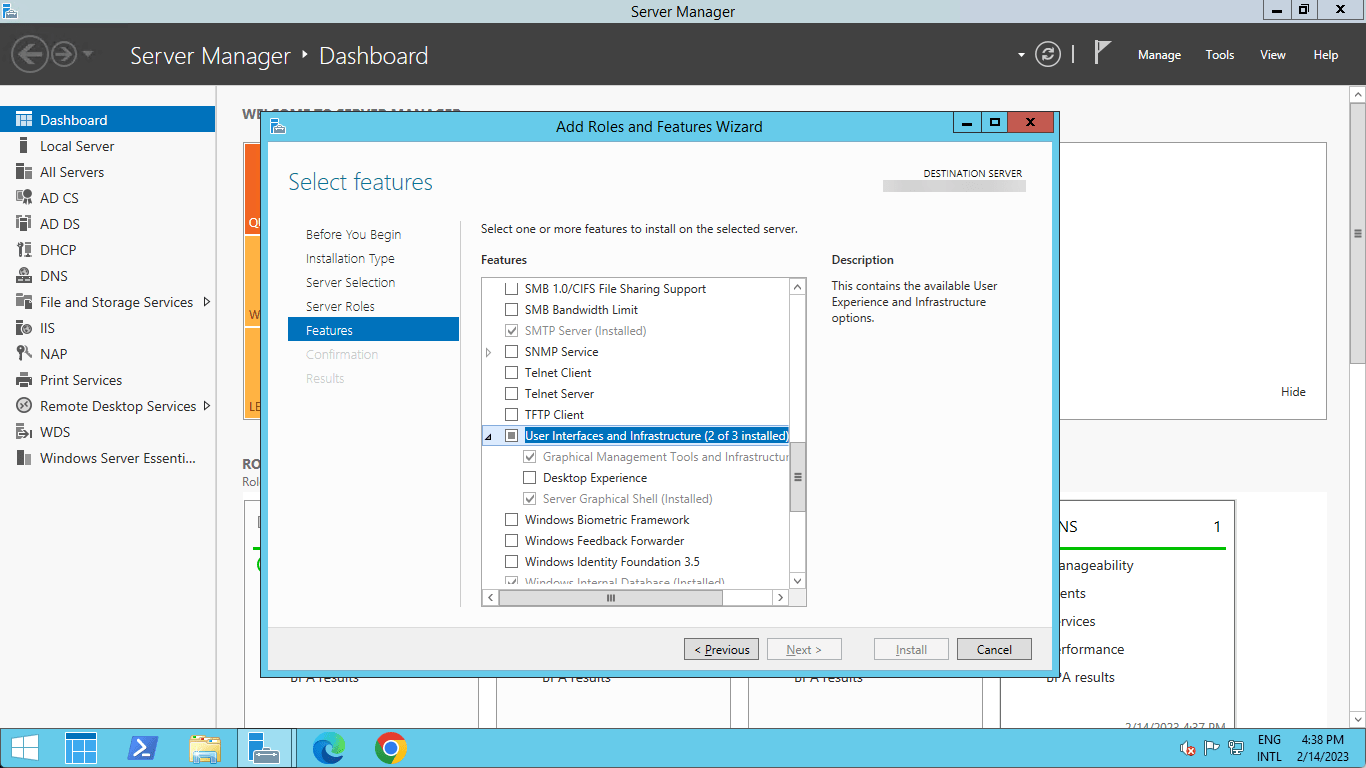Click the WDS role icon
The width and height of the screenshot is (1366, 768).
point(24,432)
